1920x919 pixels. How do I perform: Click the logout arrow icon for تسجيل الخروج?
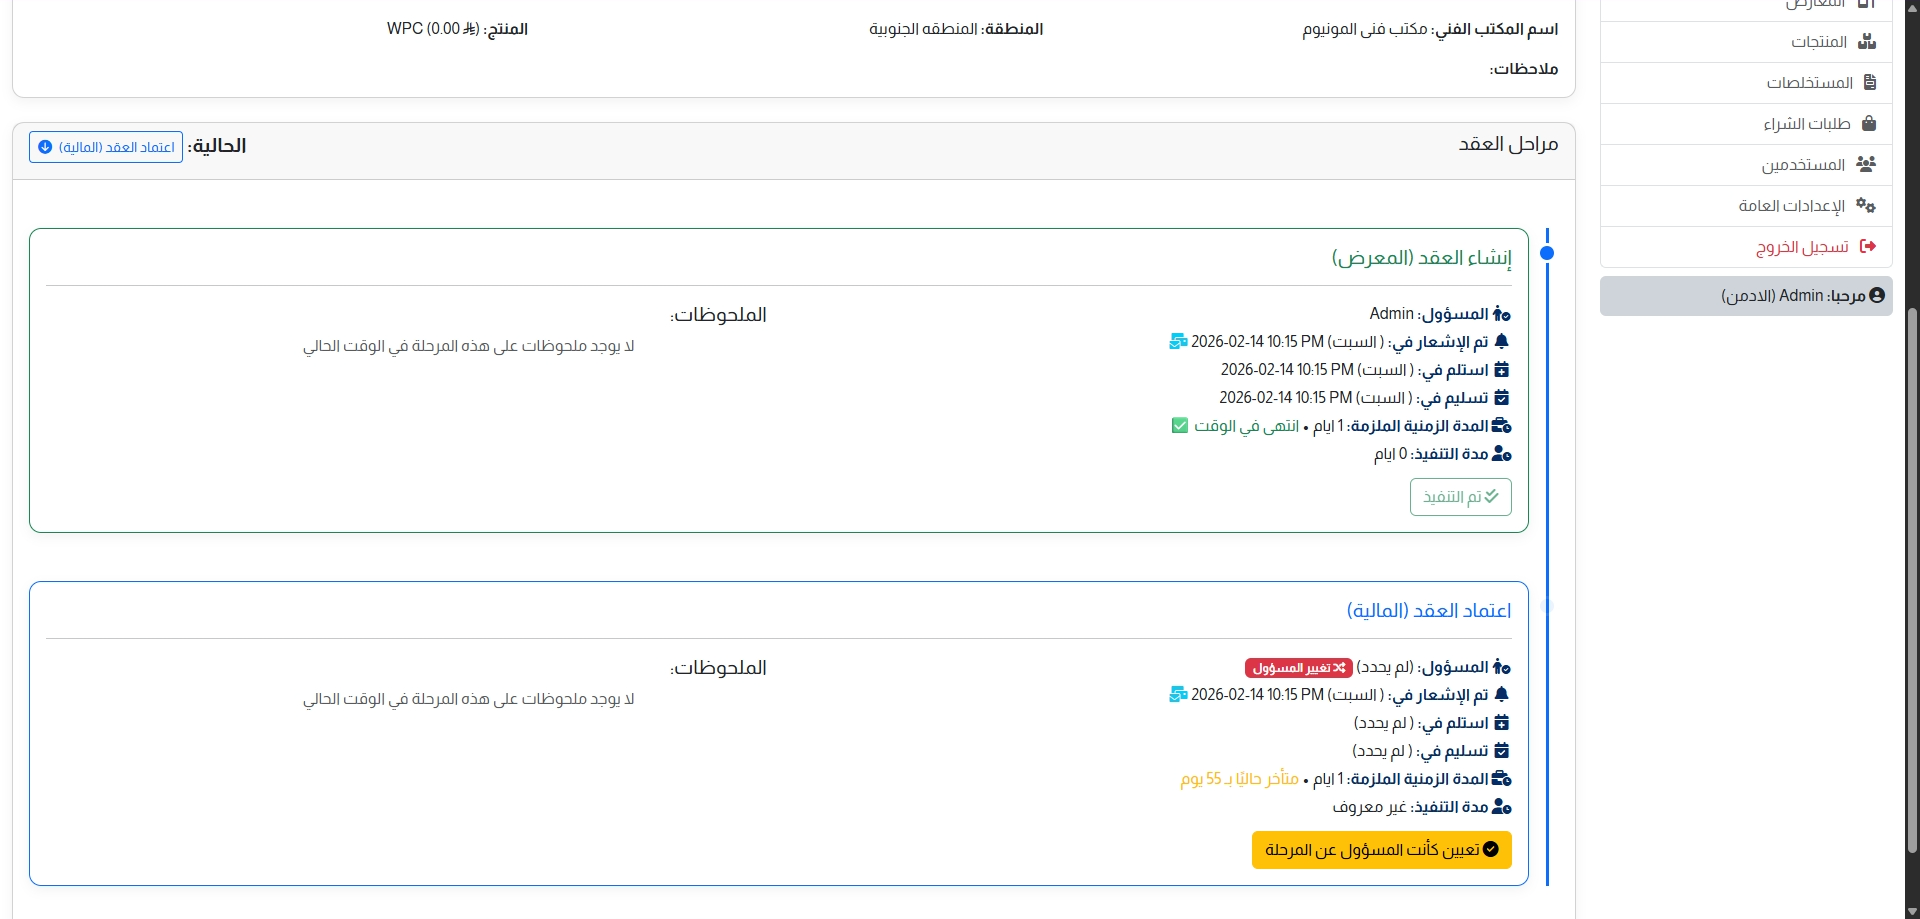coord(1867,246)
